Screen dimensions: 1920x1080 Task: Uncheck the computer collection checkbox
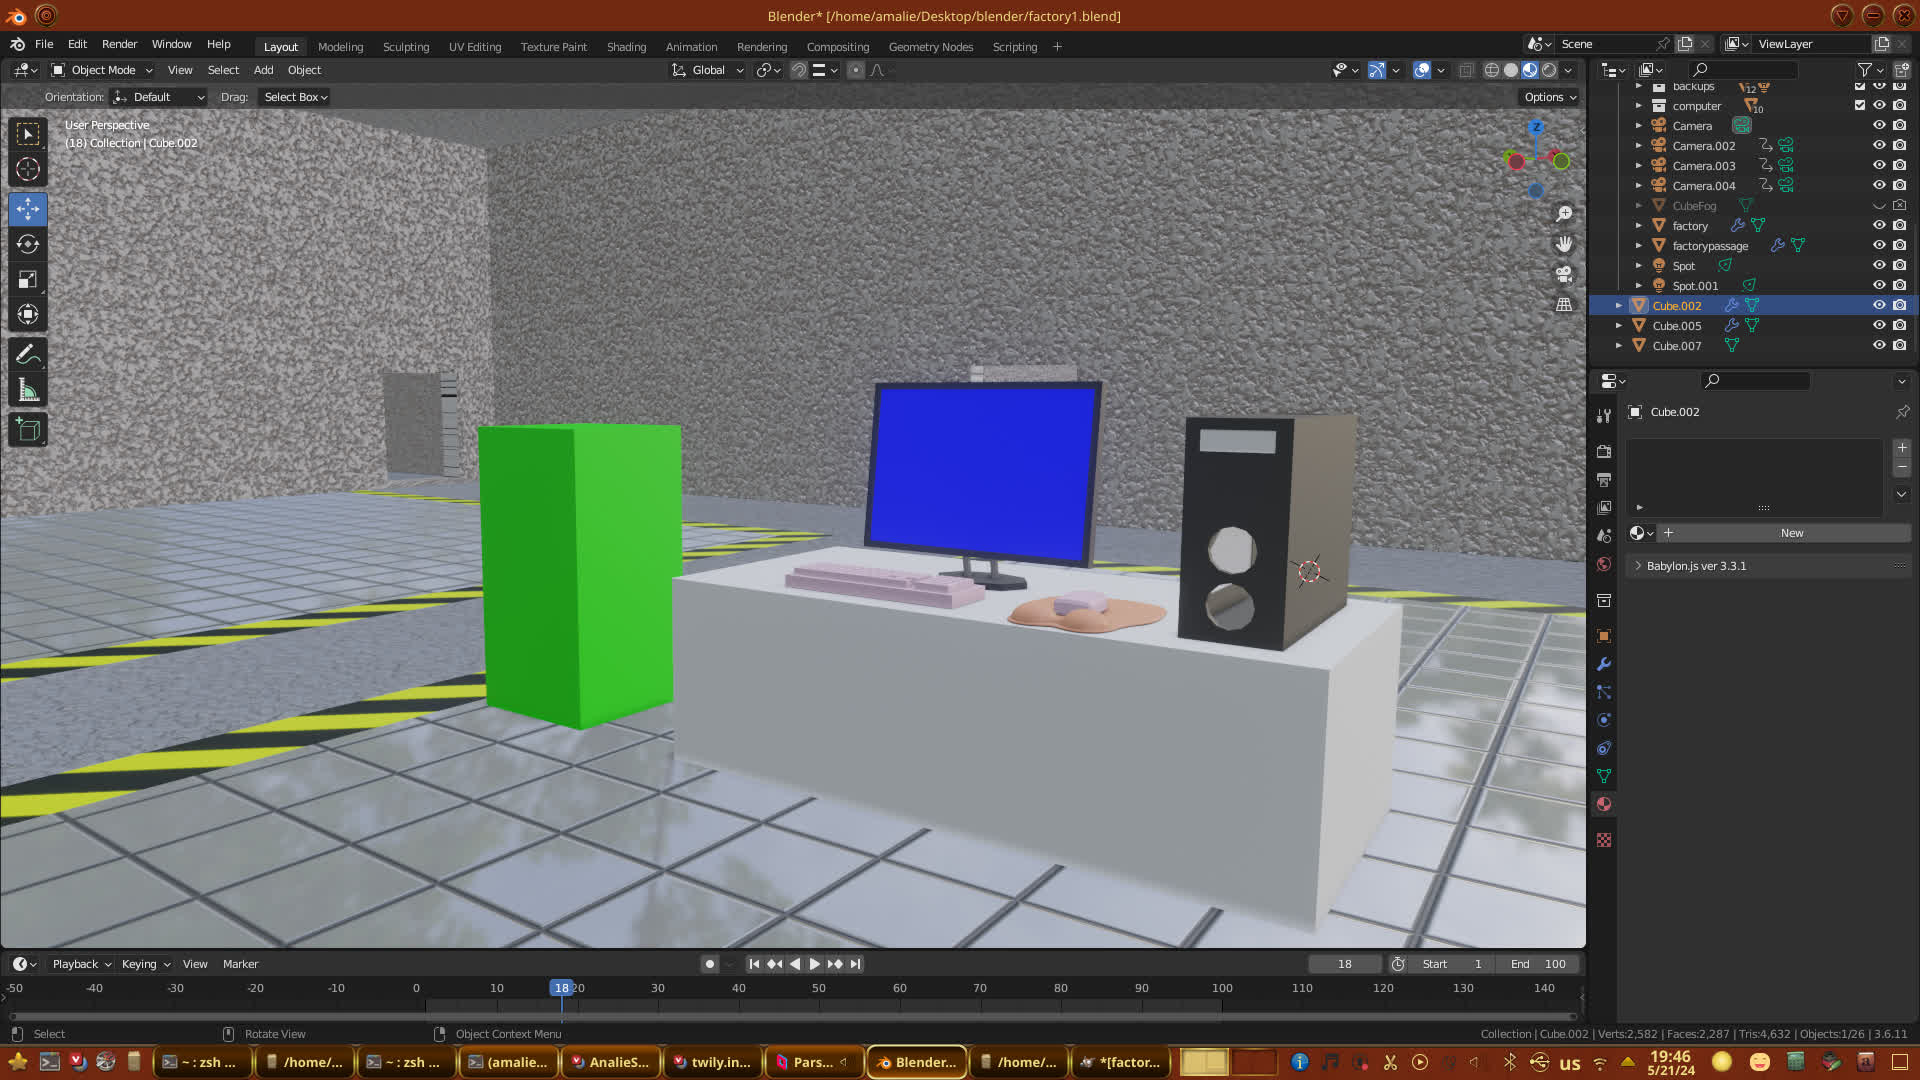click(1859, 105)
